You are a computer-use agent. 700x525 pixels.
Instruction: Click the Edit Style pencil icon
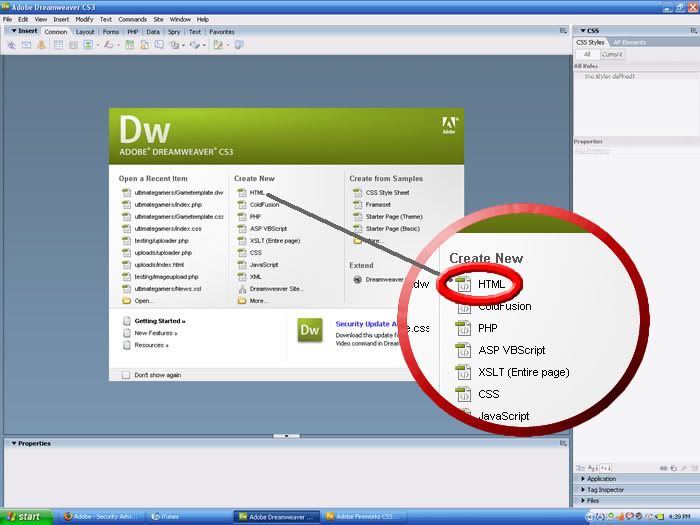(x=684, y=468)
